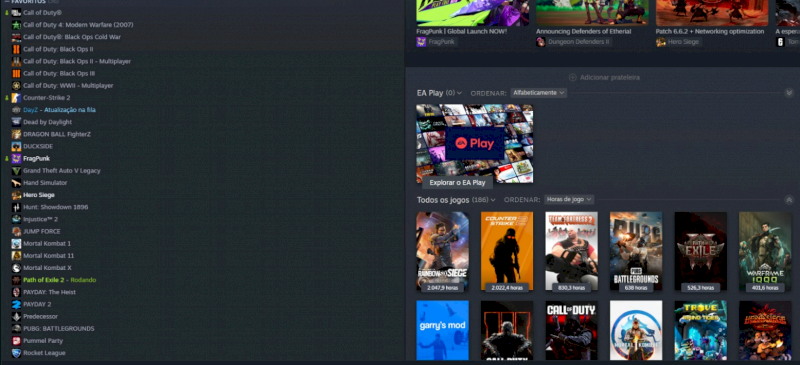Screen dimensions: 800x365
Task: Click the JUMP FORCE icon
Action: 16,232
